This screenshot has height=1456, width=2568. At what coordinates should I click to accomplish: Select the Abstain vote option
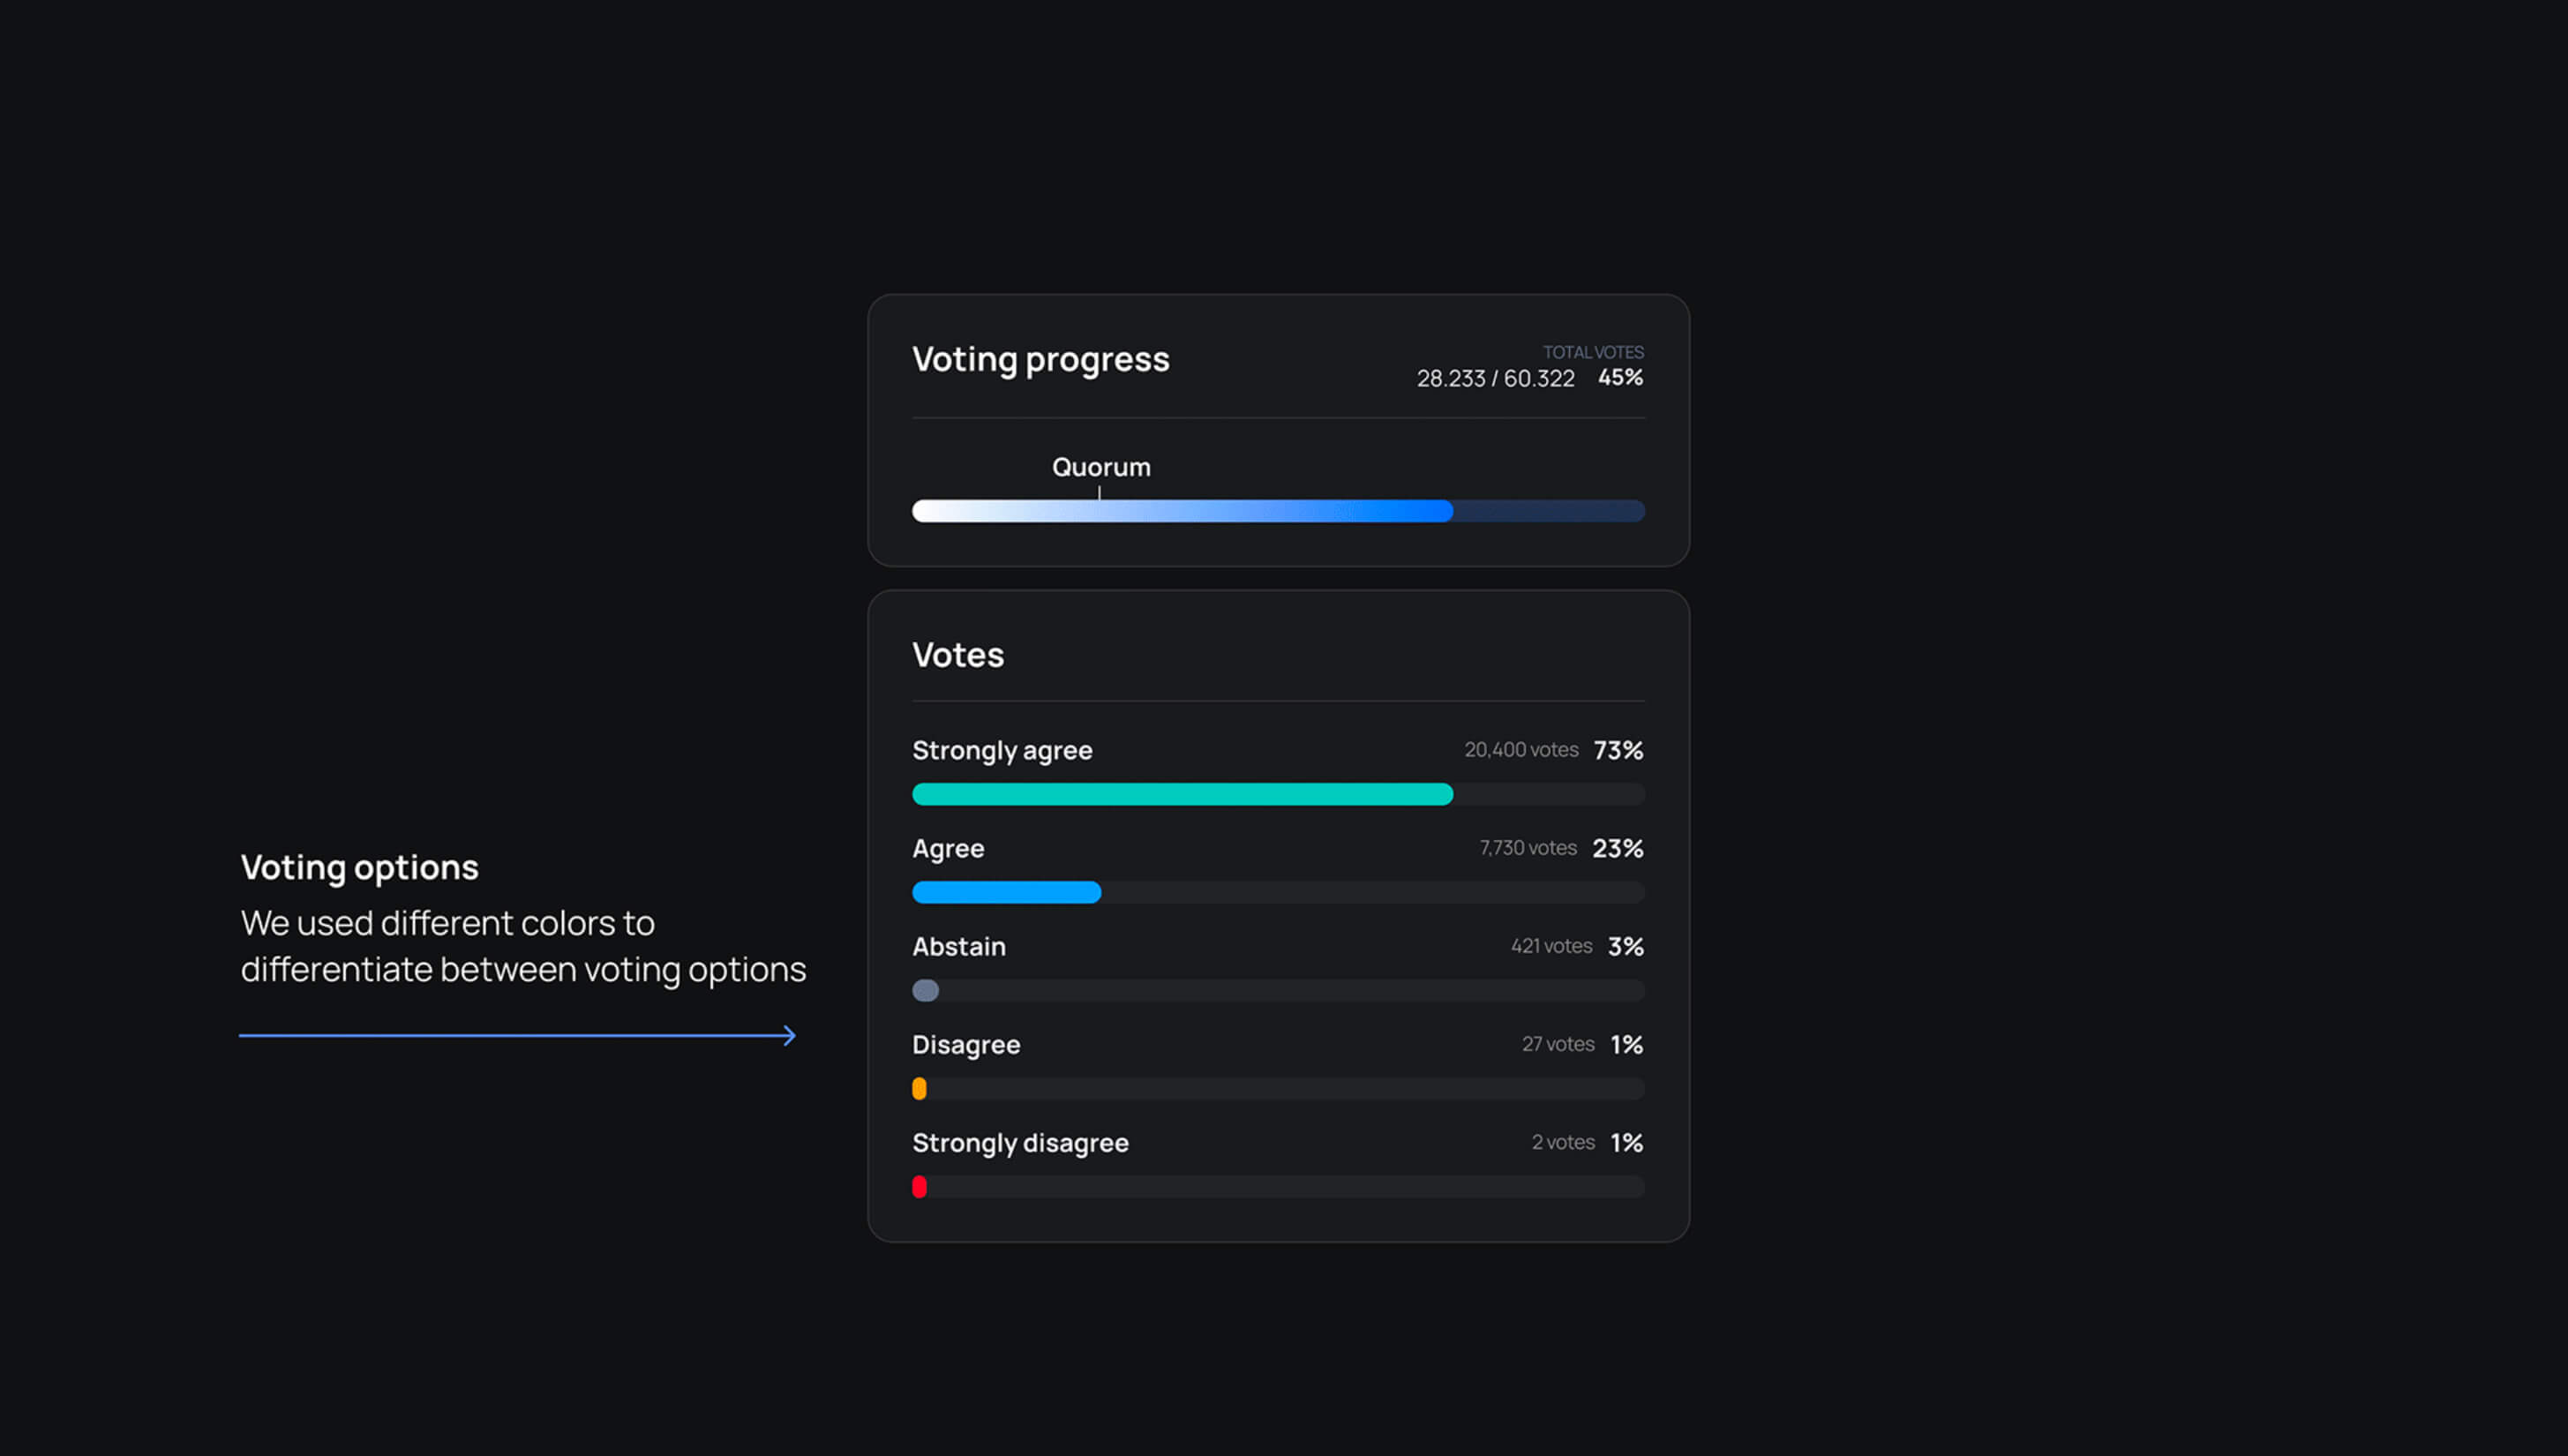pyautogui.click(x=958, y=946)
